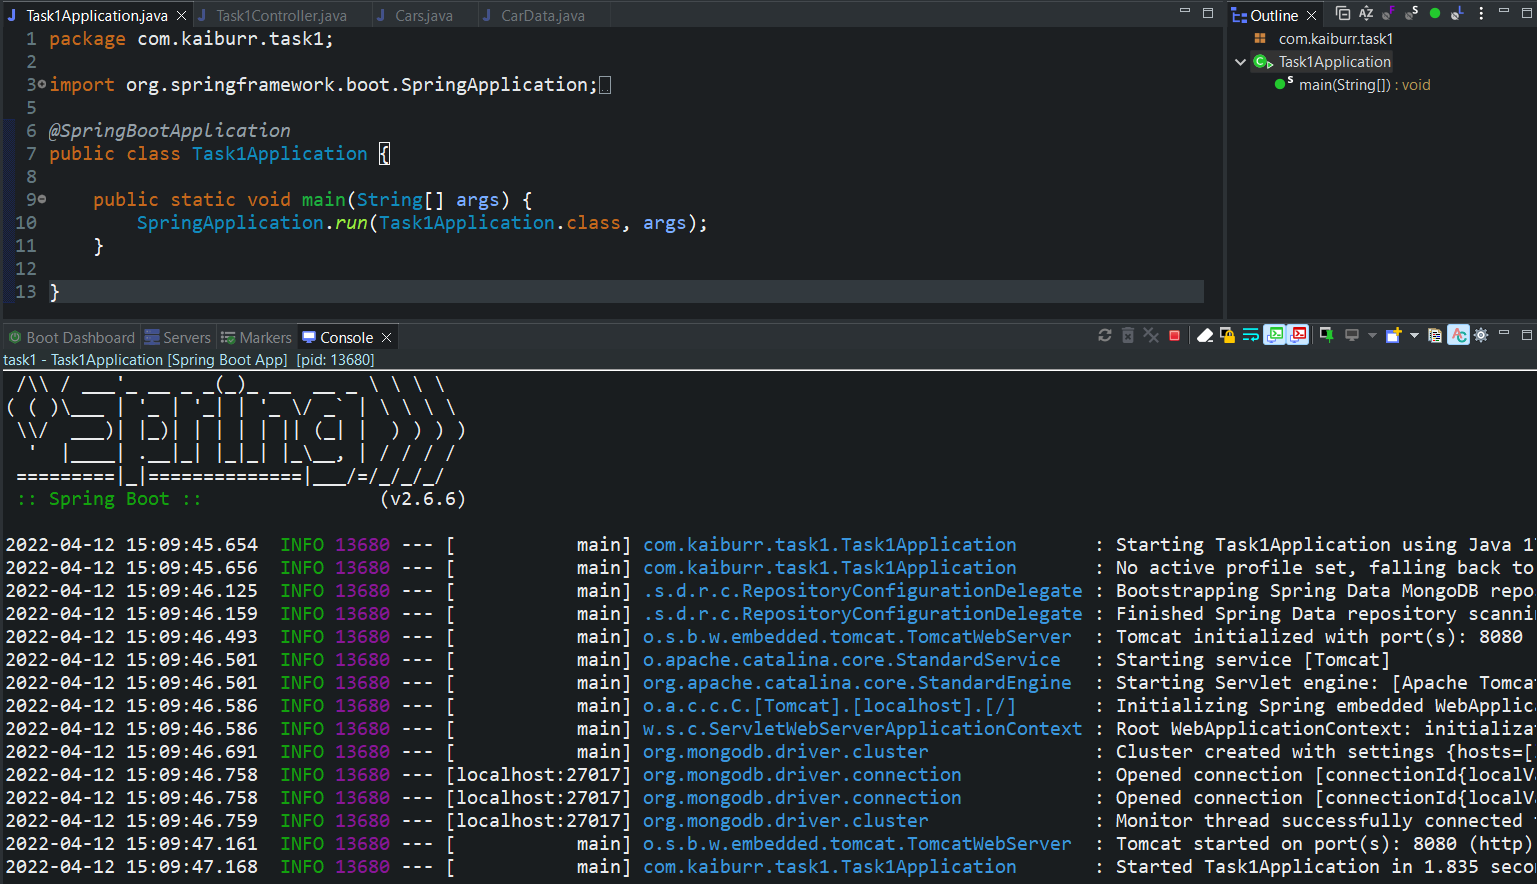Sort Outline members alphabetically
The width and height of the screenshot is (1537, 884).
click(1366, 13)
